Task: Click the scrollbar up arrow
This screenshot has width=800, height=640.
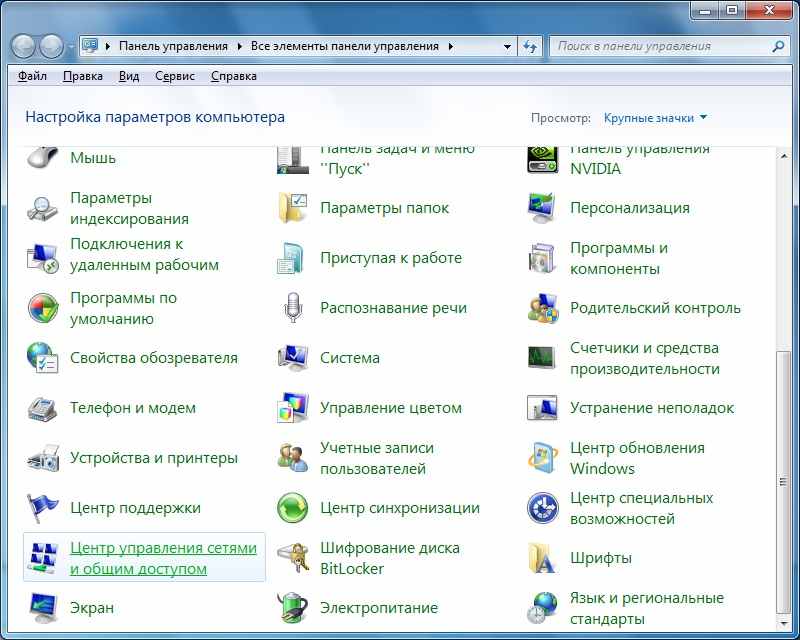Action: (784, 155)
